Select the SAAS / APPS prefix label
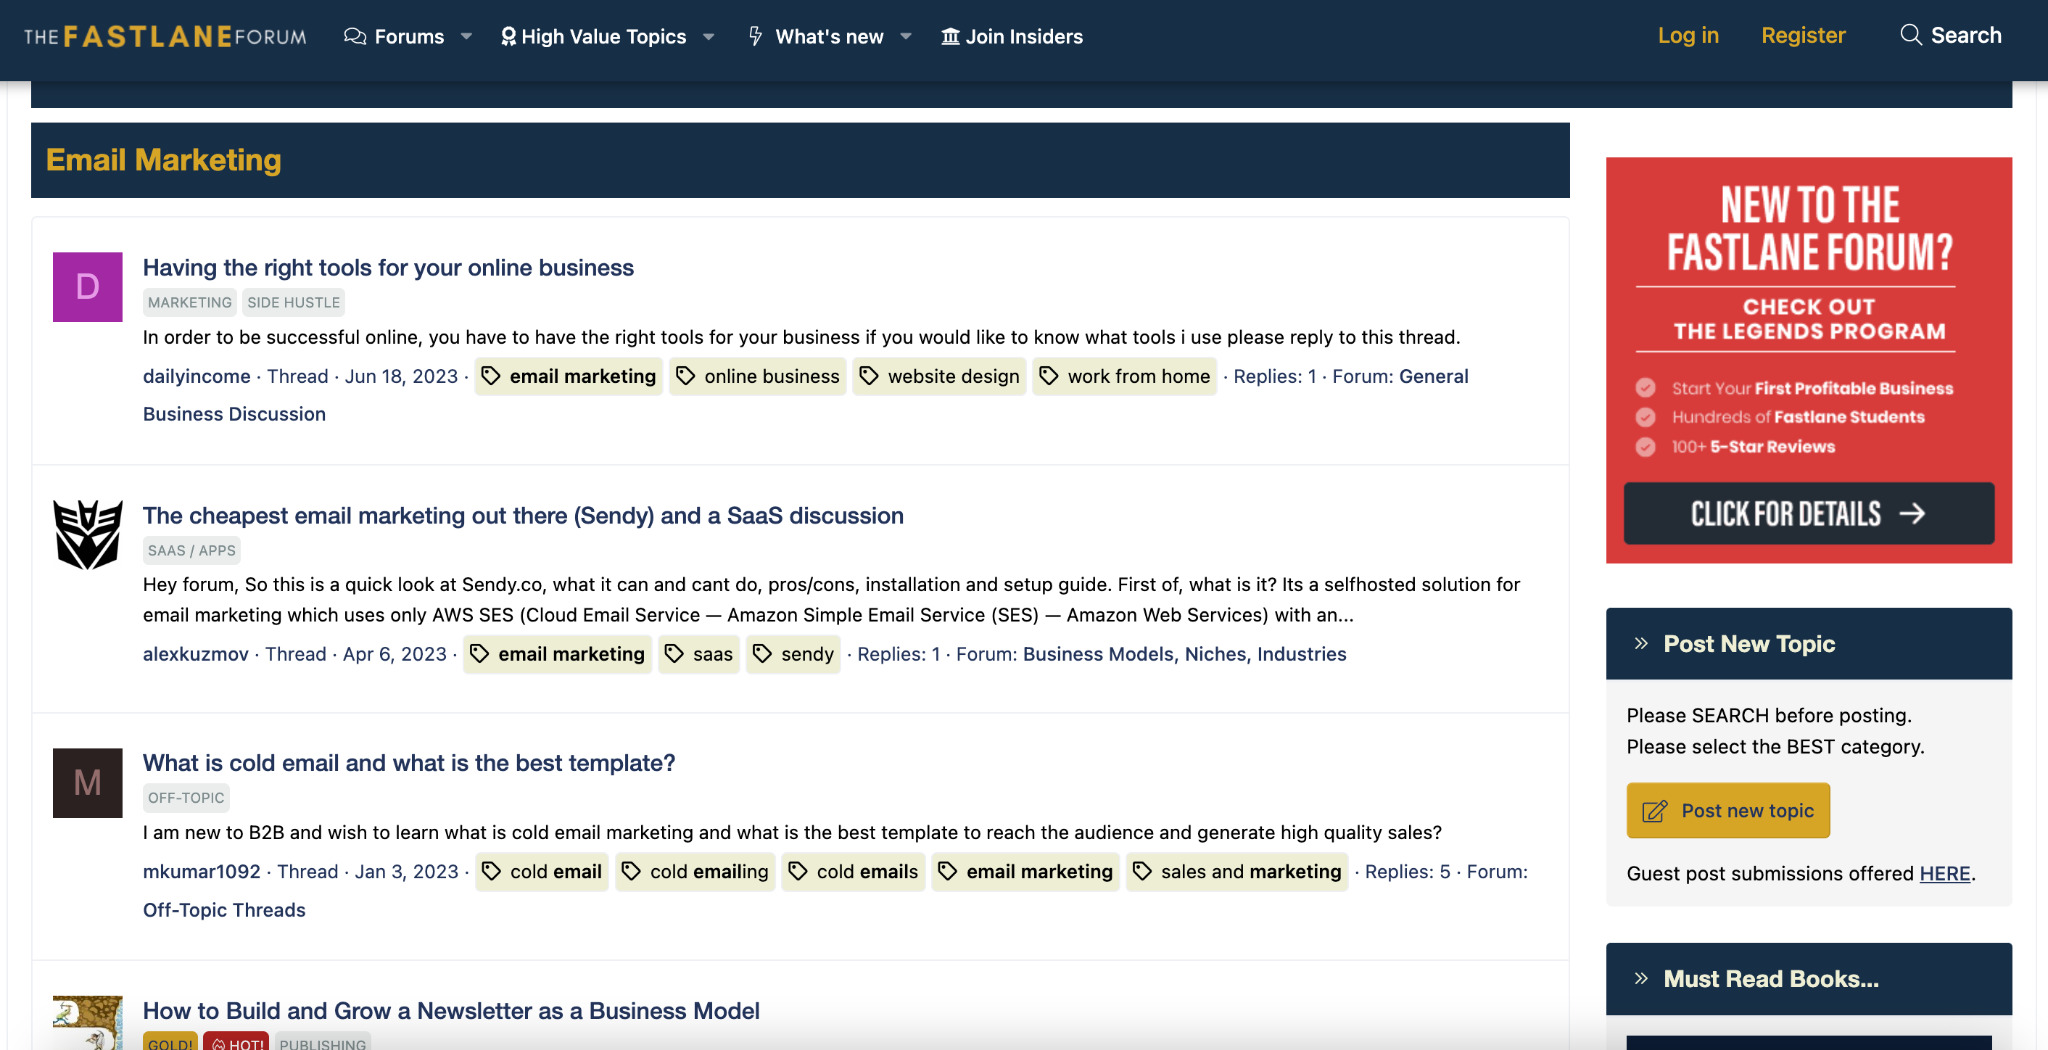The image size is (2048, 1050). tap(192, 551)
